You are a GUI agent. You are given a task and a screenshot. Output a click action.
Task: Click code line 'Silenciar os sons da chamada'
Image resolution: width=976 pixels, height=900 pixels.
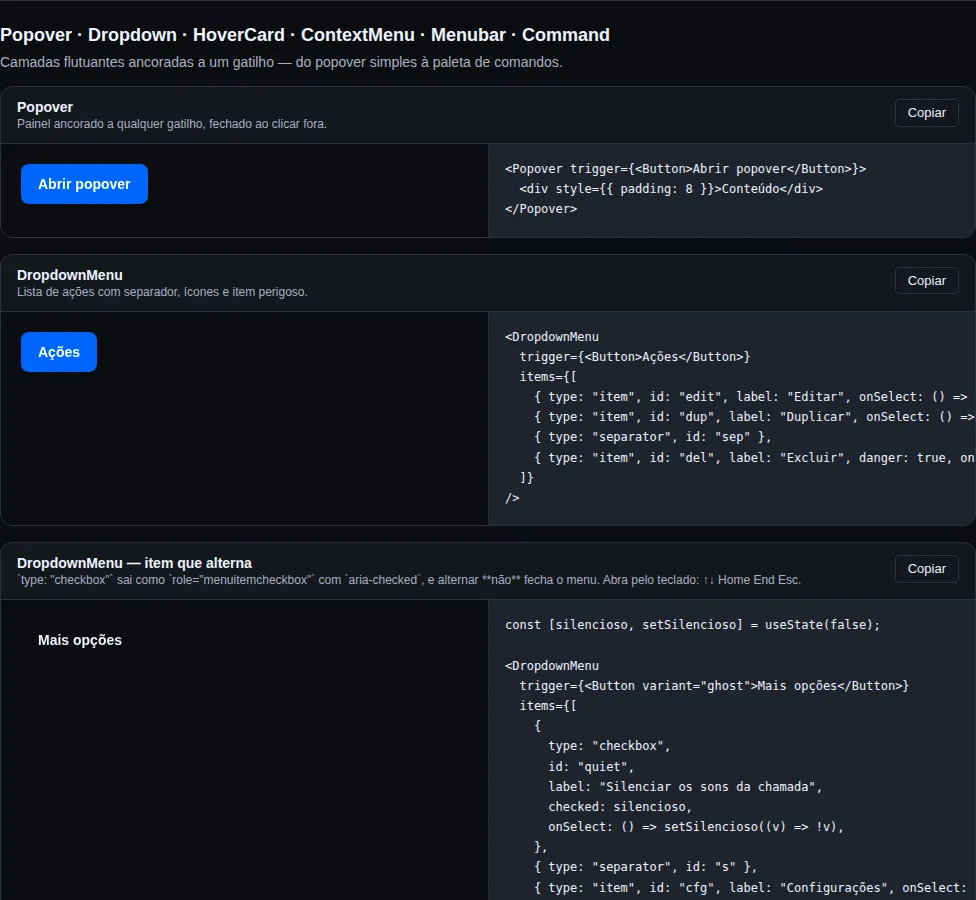click(x=685, y=787)
